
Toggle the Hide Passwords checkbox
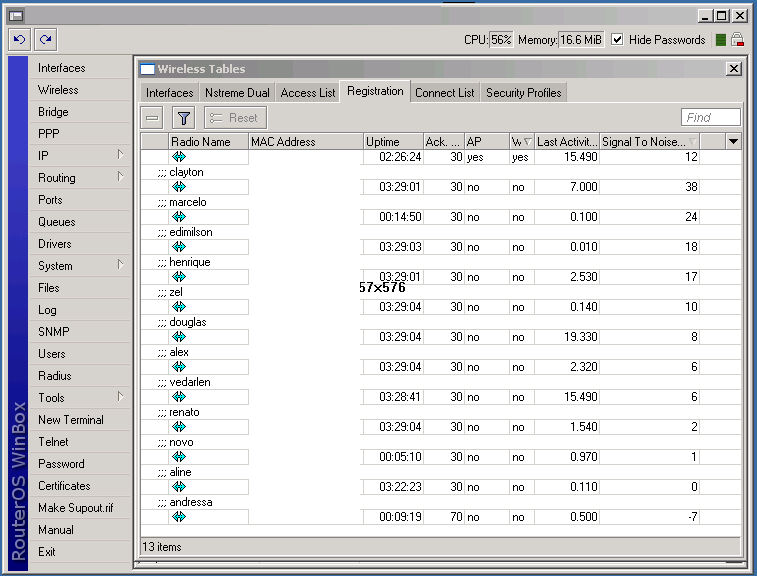click(x=617, y=40)
